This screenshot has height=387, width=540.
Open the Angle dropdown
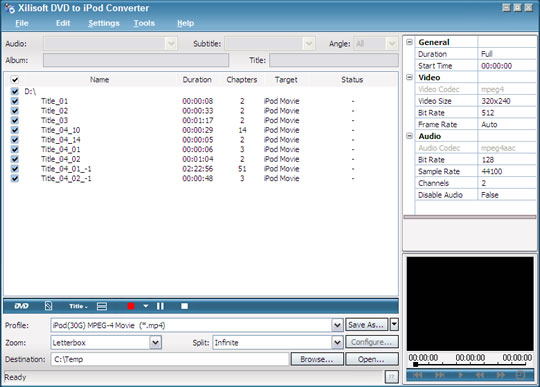tap(392, 44)
